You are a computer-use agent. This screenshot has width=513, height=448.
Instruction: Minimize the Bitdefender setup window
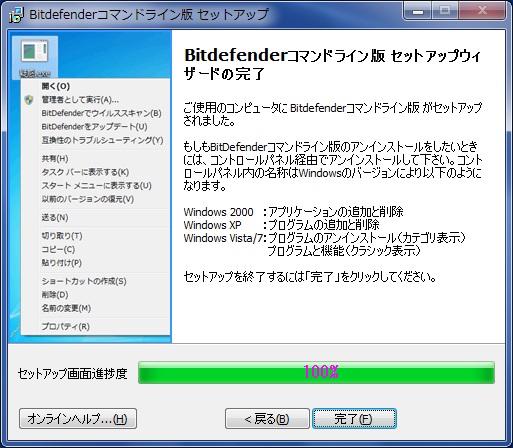(x=418, y=11)
